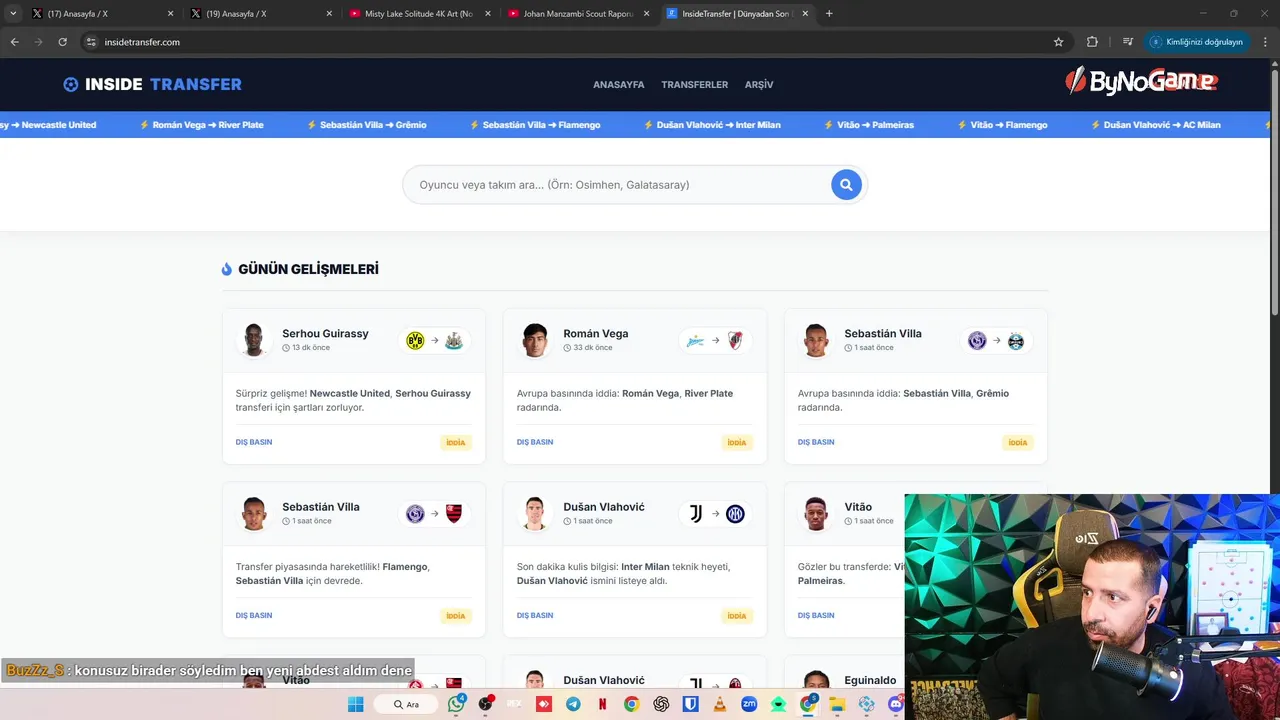The image size is (1280, 720).
Task: Close the Misty Lake Solitude tab
Action: pos(488,14)
